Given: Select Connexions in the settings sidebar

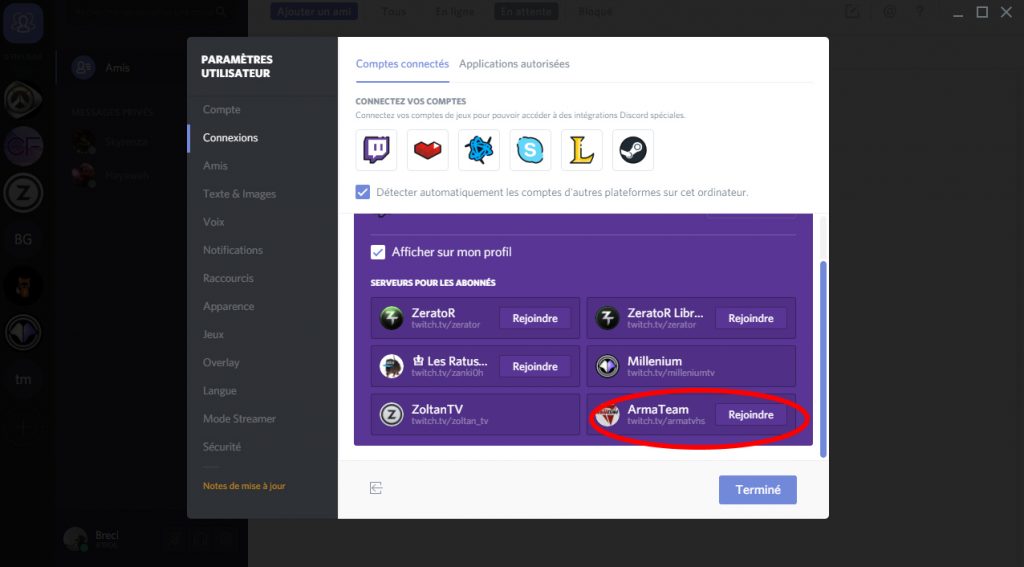Looking at the screenshot, I should coord(231,138).
